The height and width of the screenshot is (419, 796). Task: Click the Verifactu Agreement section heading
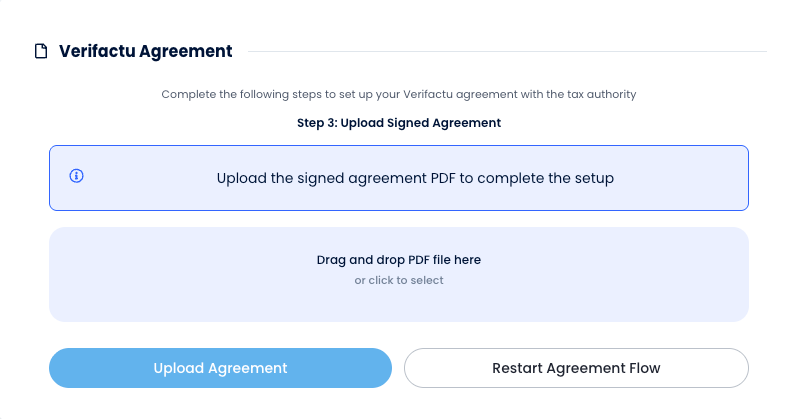click(145, 51)
